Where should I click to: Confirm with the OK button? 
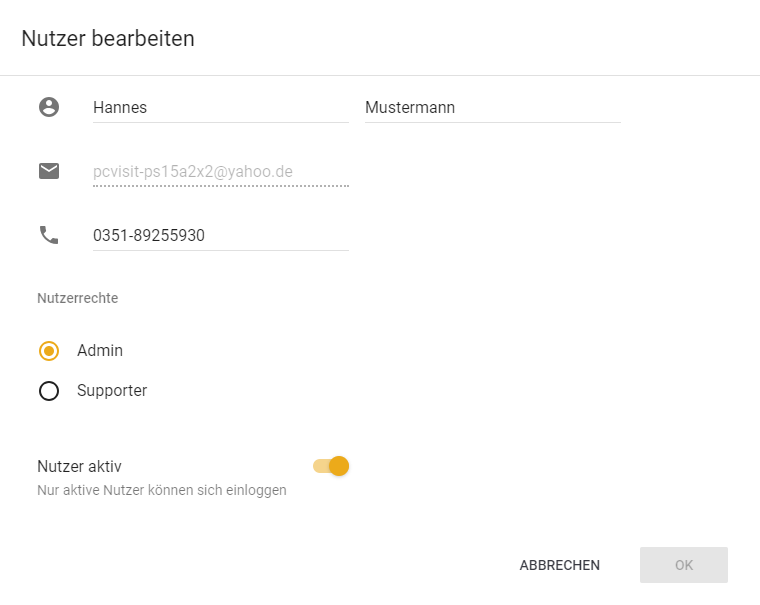(683, 565)
